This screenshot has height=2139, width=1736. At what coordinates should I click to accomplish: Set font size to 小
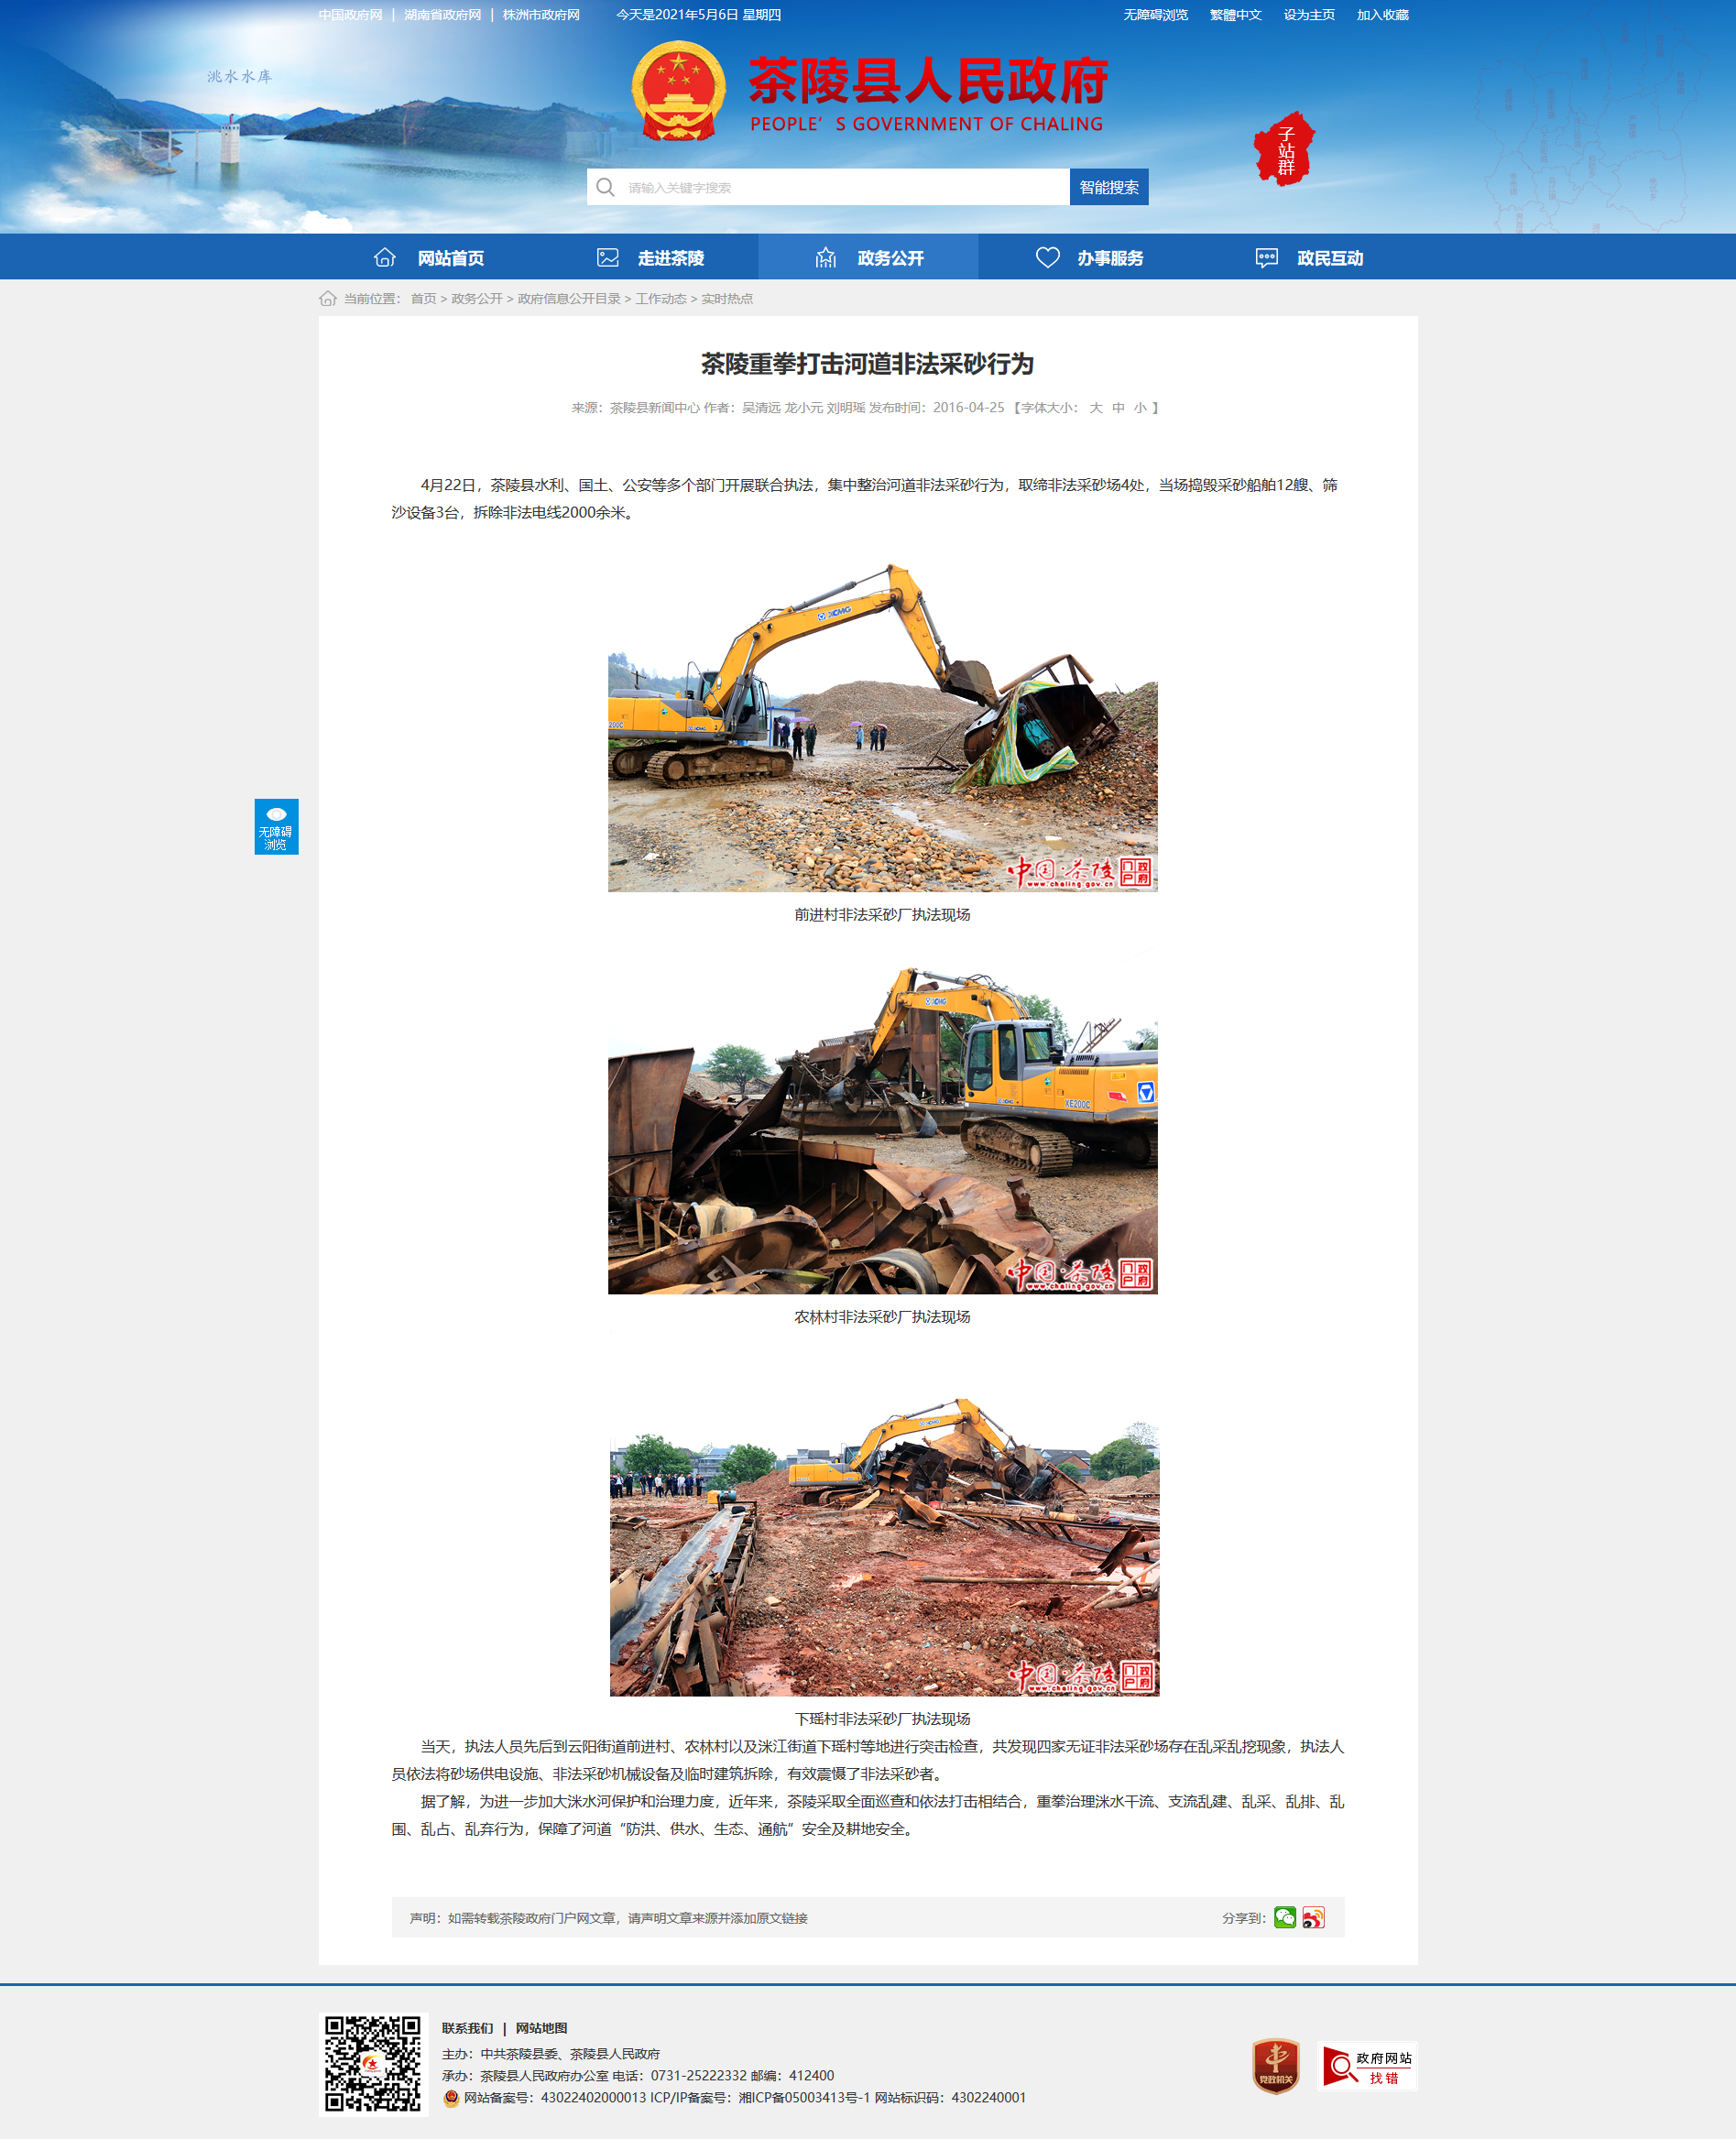1140,408
